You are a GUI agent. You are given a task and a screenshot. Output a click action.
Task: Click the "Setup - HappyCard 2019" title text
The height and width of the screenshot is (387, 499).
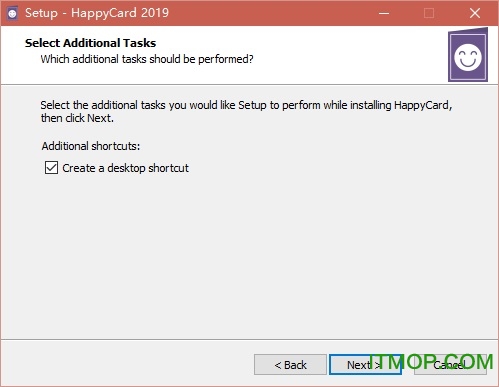click(x=97, y=13)
